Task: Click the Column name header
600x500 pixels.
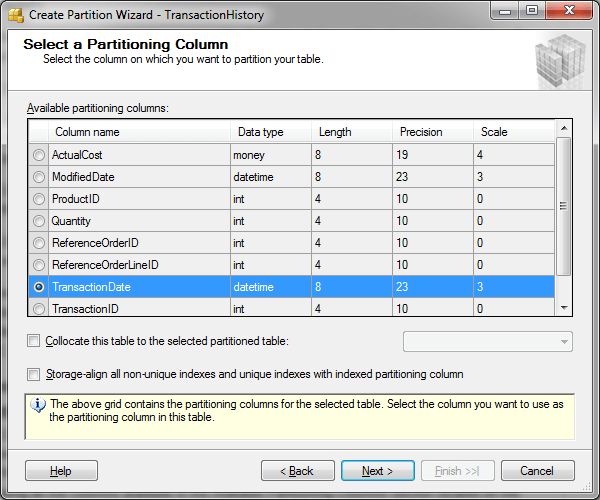Action: (x=87, y=132)
